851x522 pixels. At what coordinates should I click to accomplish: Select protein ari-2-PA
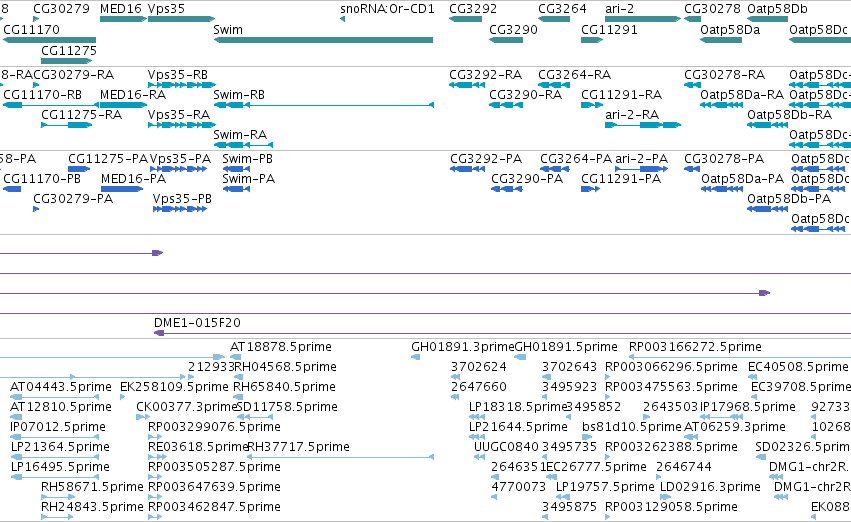coord(641,169)
